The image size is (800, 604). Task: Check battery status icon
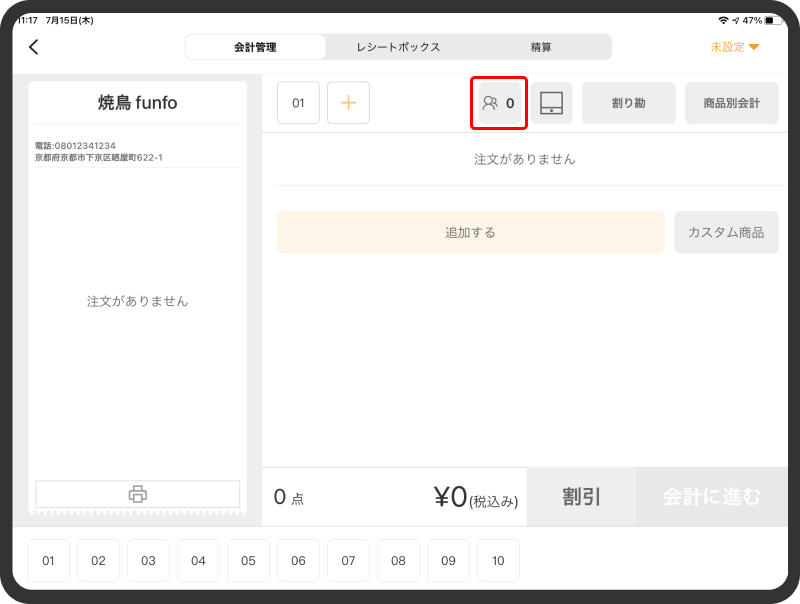click(x=772, y=20)
